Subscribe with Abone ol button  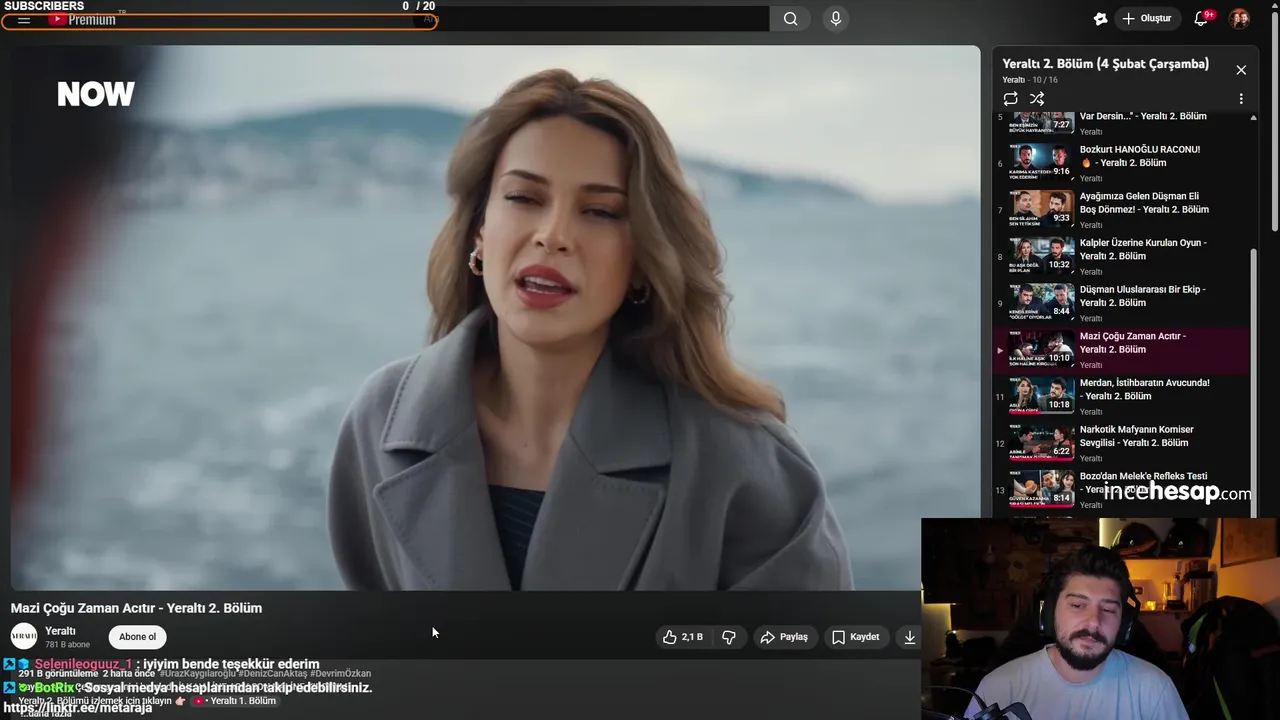[137, 637]
